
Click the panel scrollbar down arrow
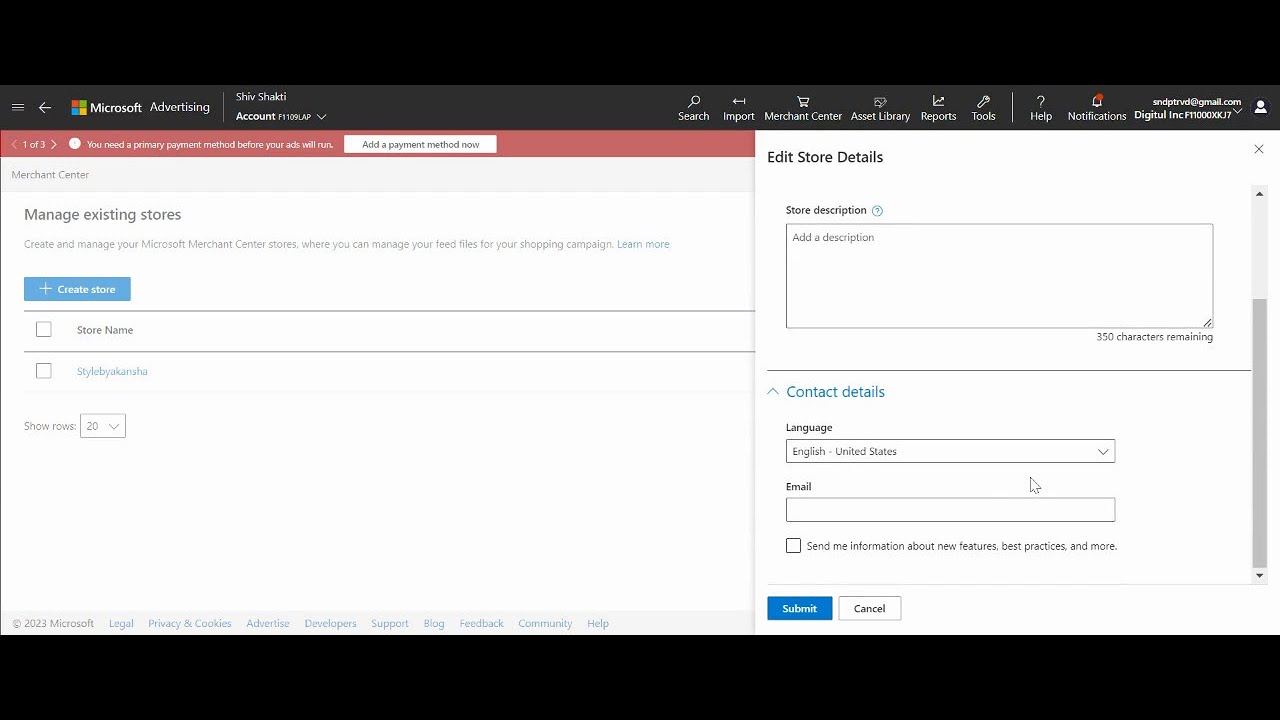[x=1259, y=576]
